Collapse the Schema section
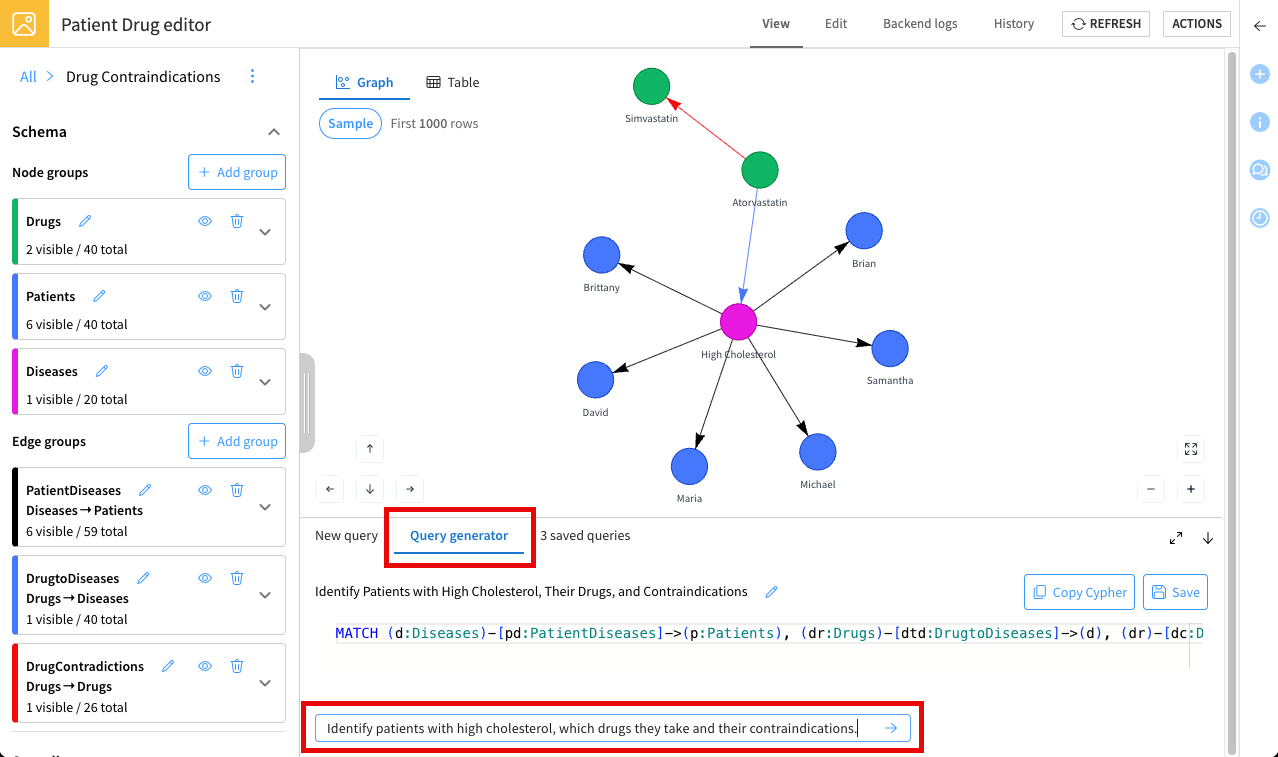The image size is (1278, 757). tap(273, 132)
